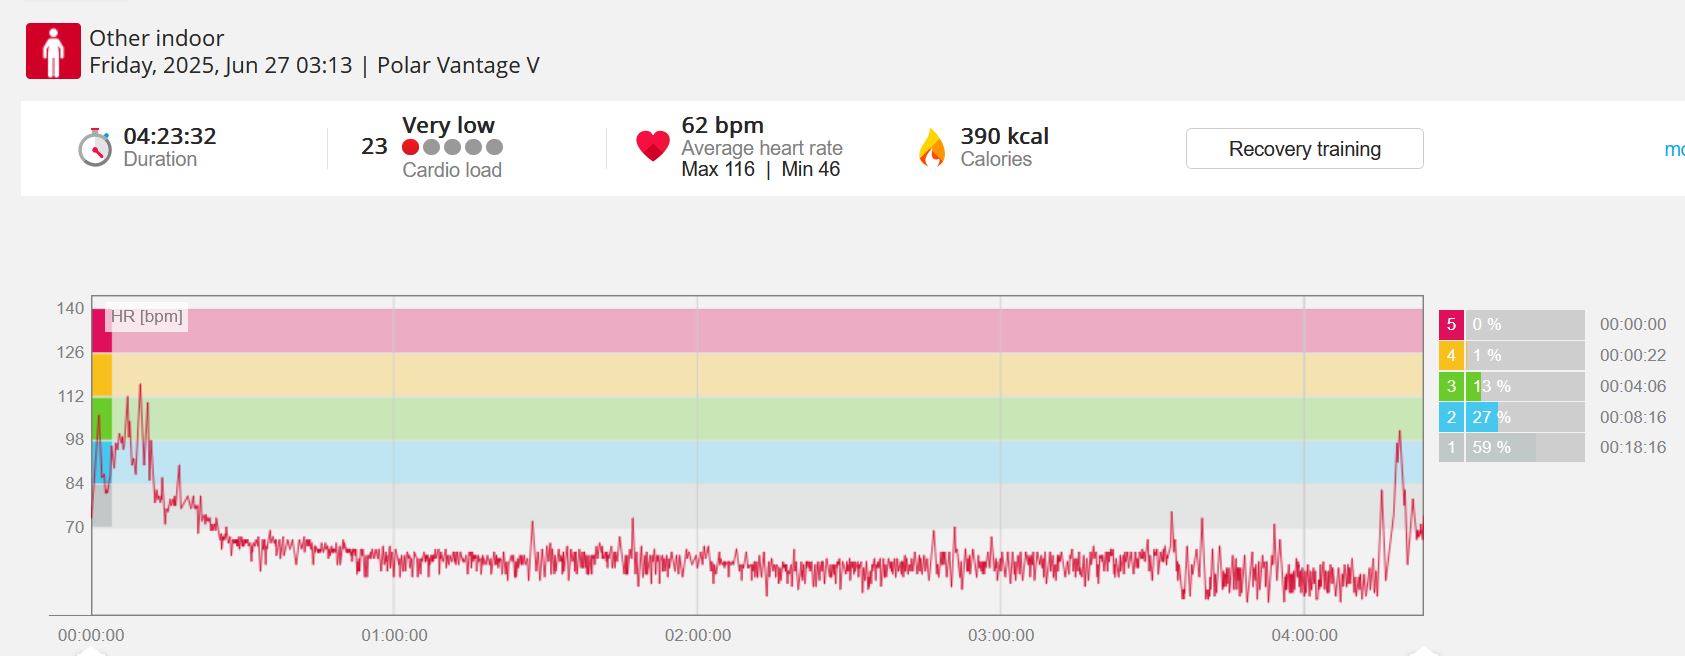Viewport: 1685px width, 656px height.
Task: Click the HR [bpm] chart label
Action: tap(146, 316)
